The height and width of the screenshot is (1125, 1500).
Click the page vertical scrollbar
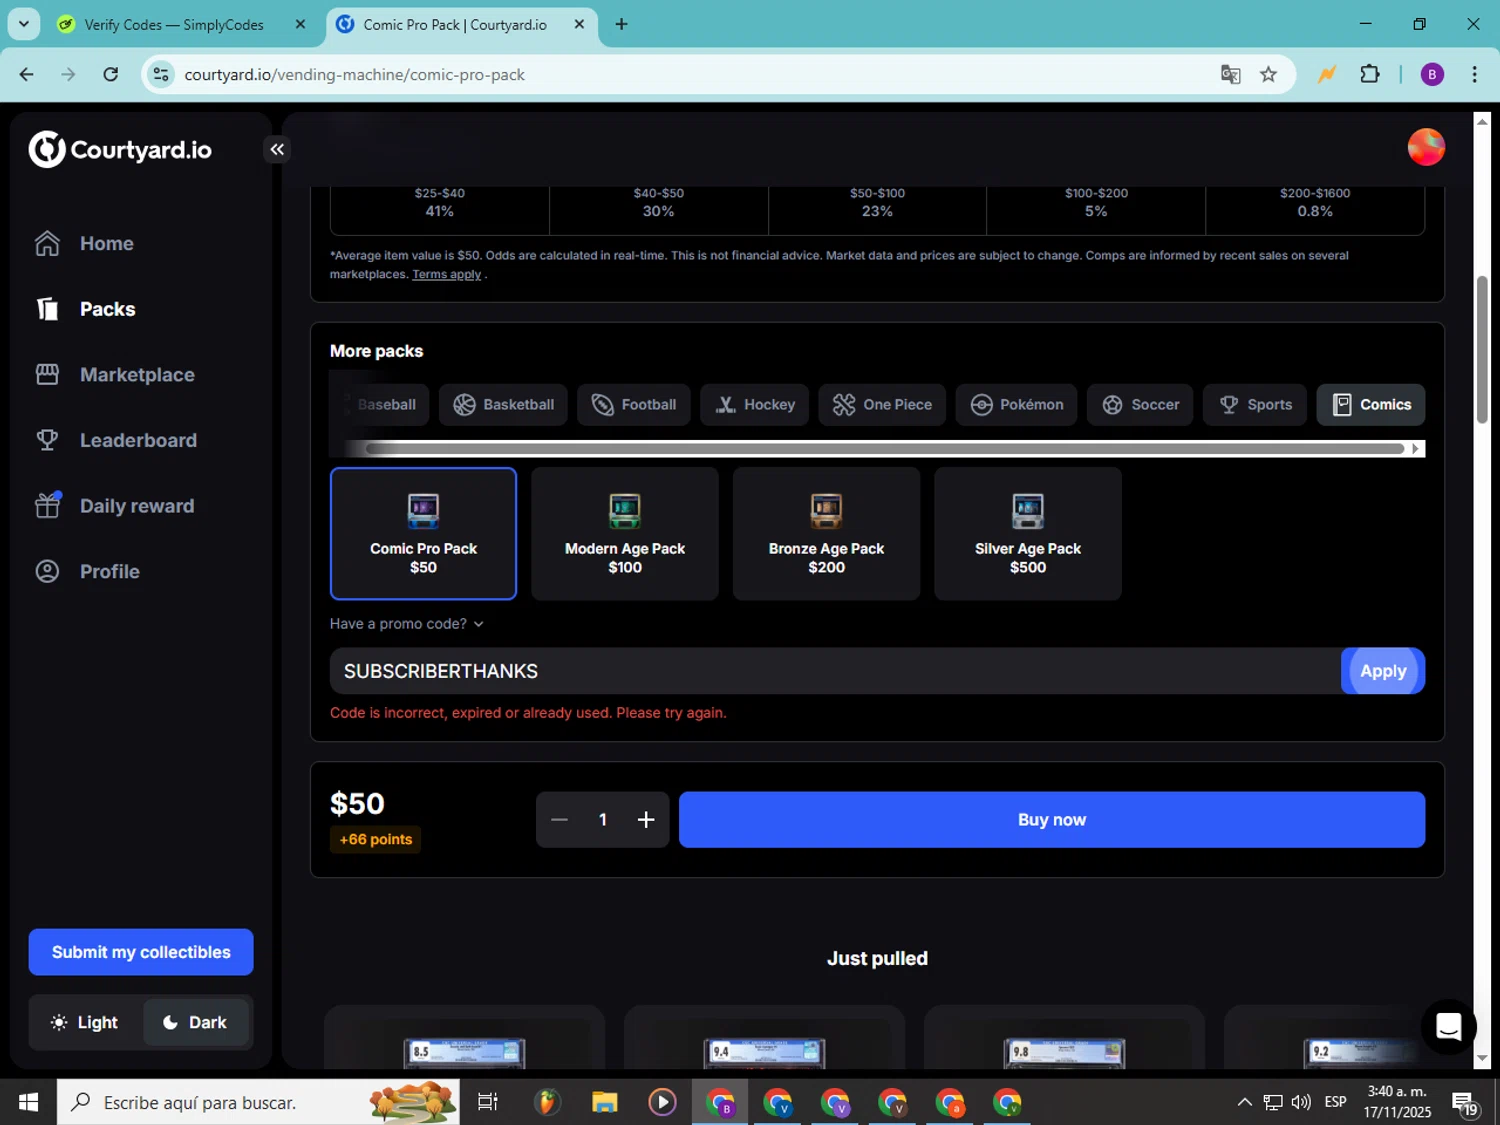(x=1482, y=350)
